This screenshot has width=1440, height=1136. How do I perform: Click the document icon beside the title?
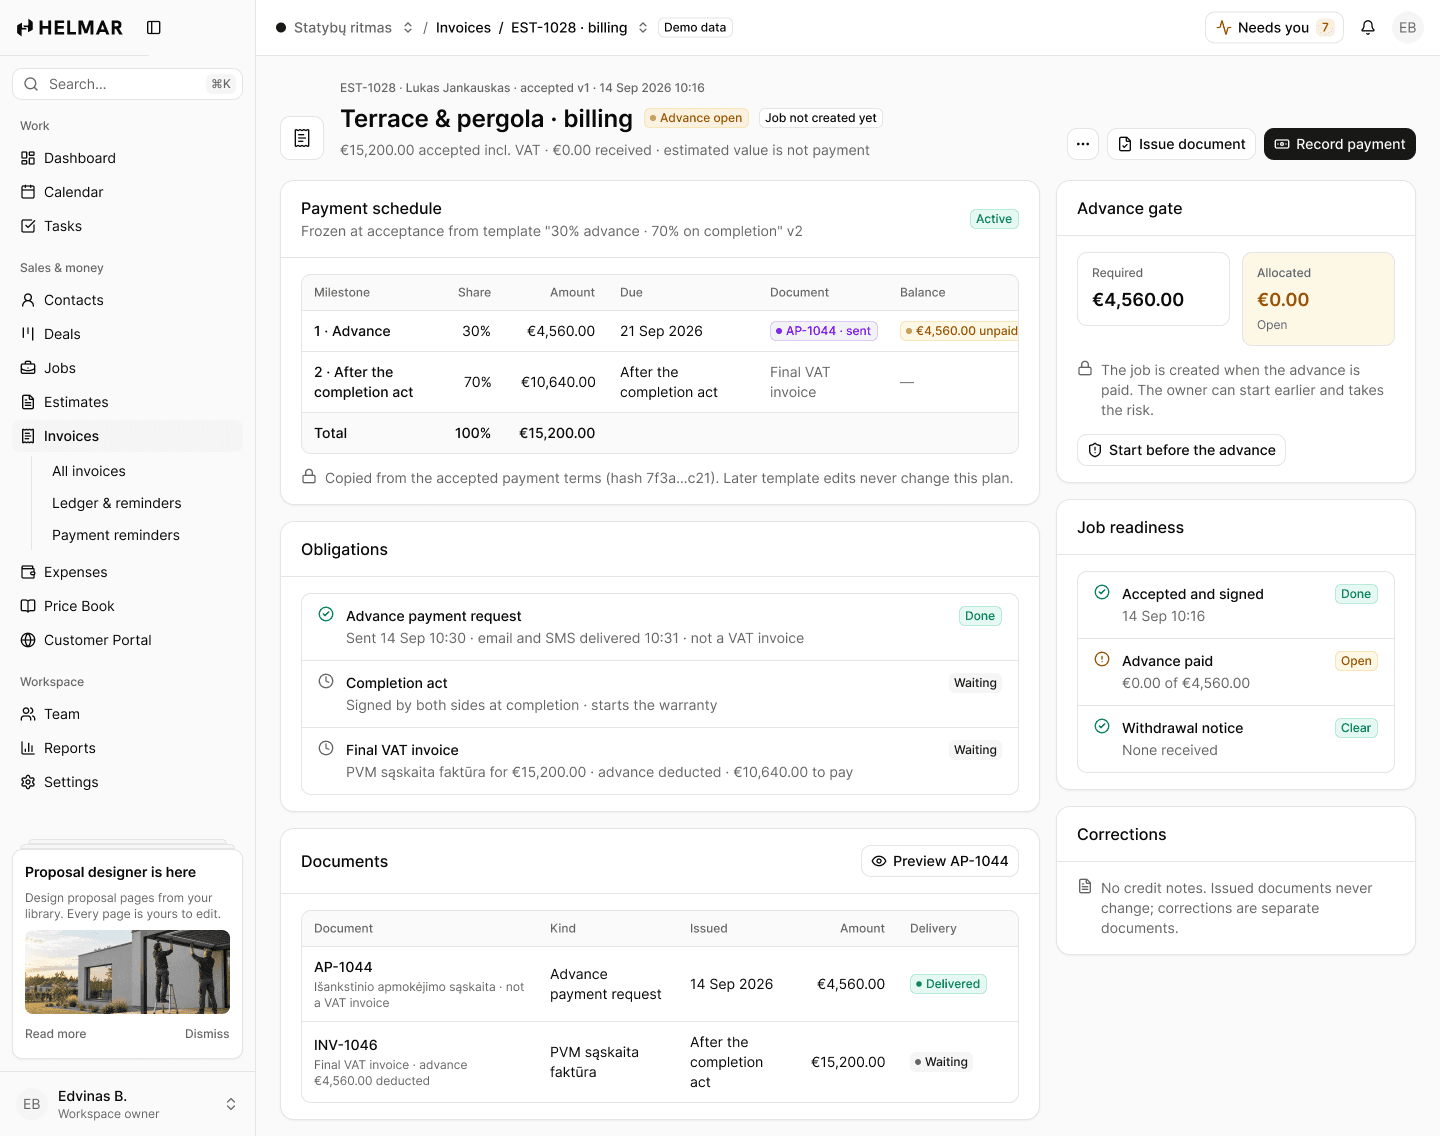(x=302, y=138)
